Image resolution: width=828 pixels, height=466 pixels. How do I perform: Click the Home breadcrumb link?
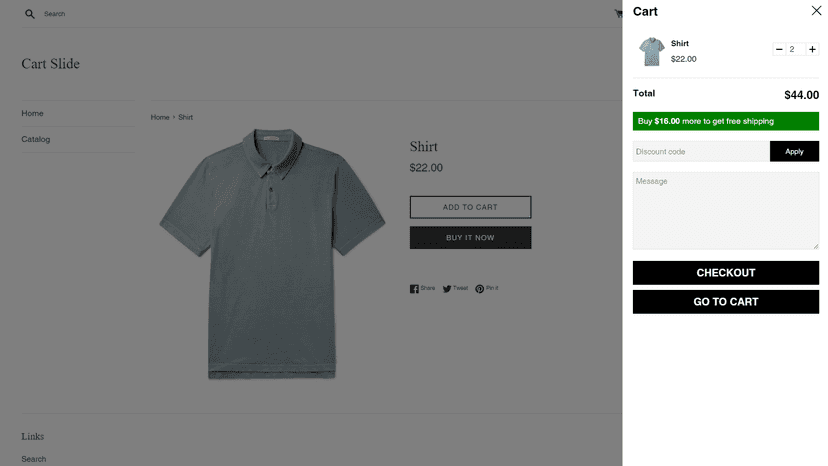pyautogui.click(x=159, y=117)
